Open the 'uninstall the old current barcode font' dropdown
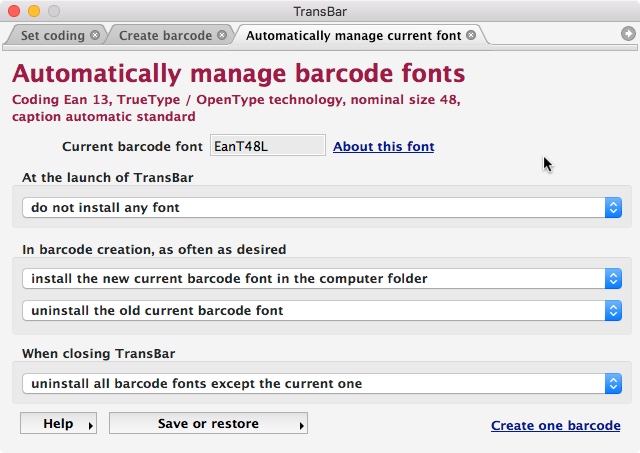The height and width of the screenshot is (453, 640). [322, 311]
